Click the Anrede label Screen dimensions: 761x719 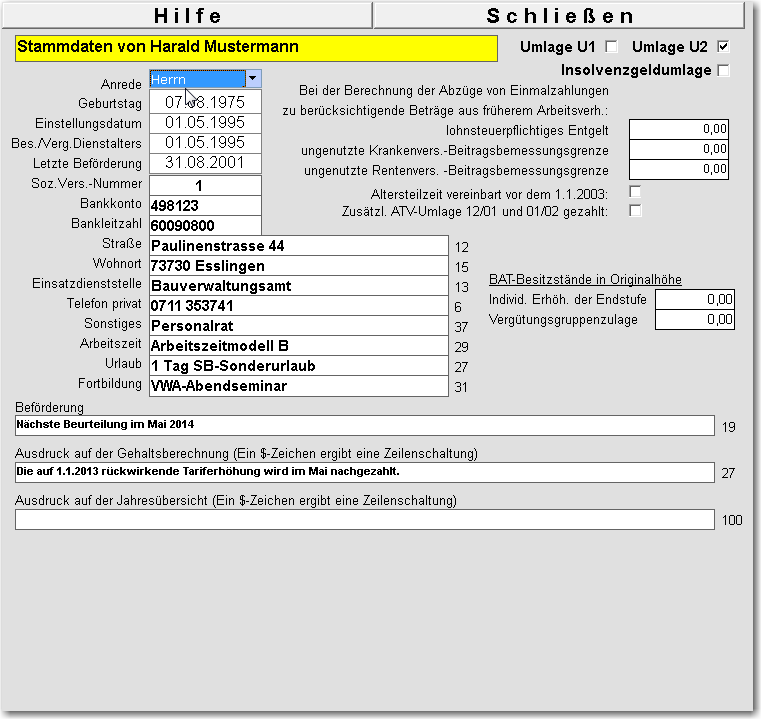coord(121,84)
